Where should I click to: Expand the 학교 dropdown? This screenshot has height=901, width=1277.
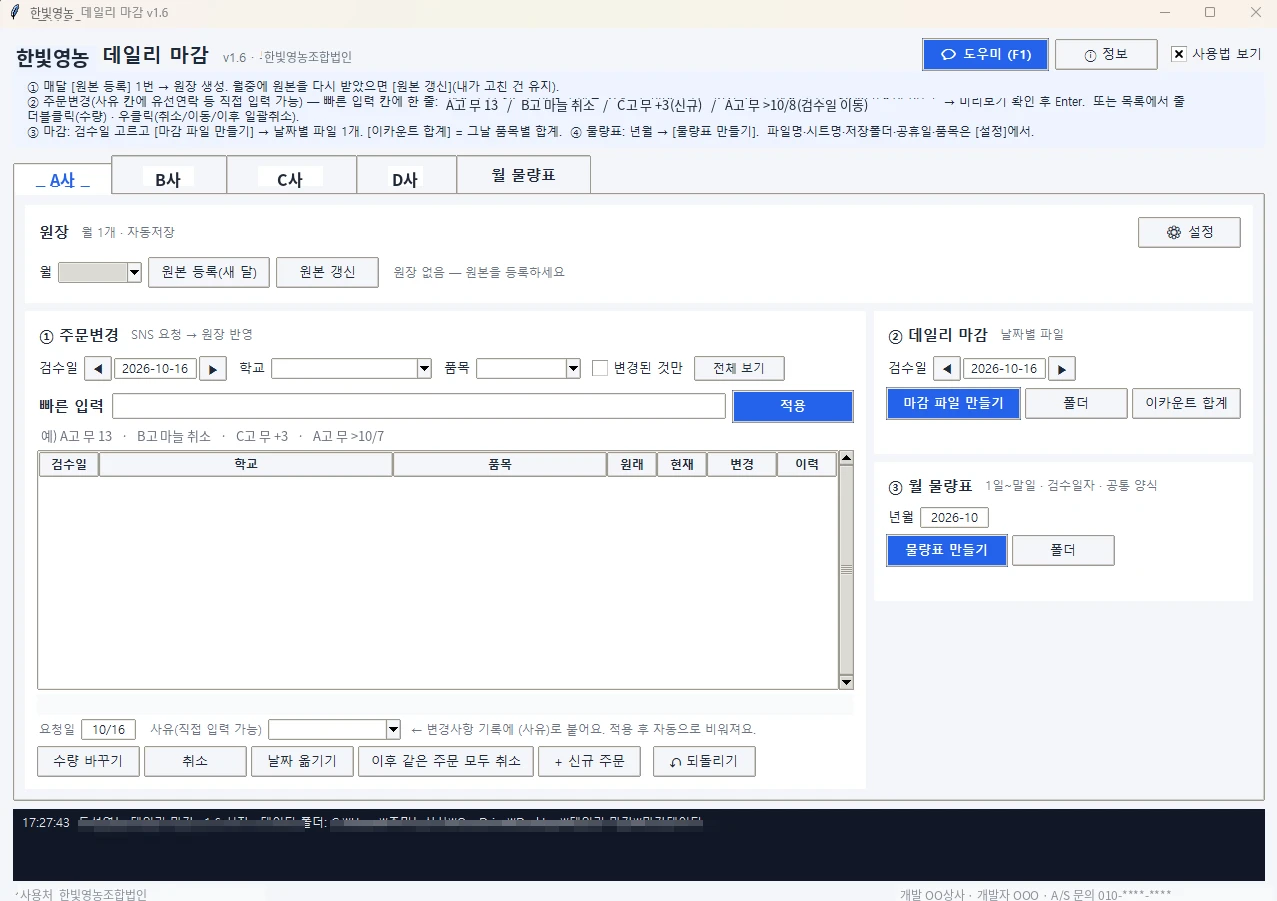[x=423, y=368]
